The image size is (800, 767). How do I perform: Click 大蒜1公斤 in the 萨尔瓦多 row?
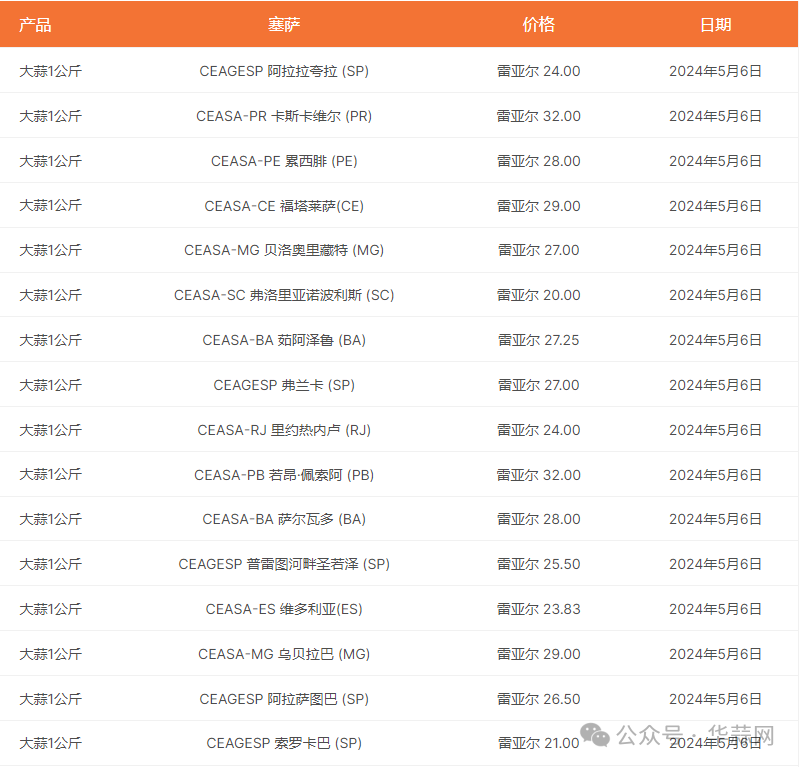[51, 519]
